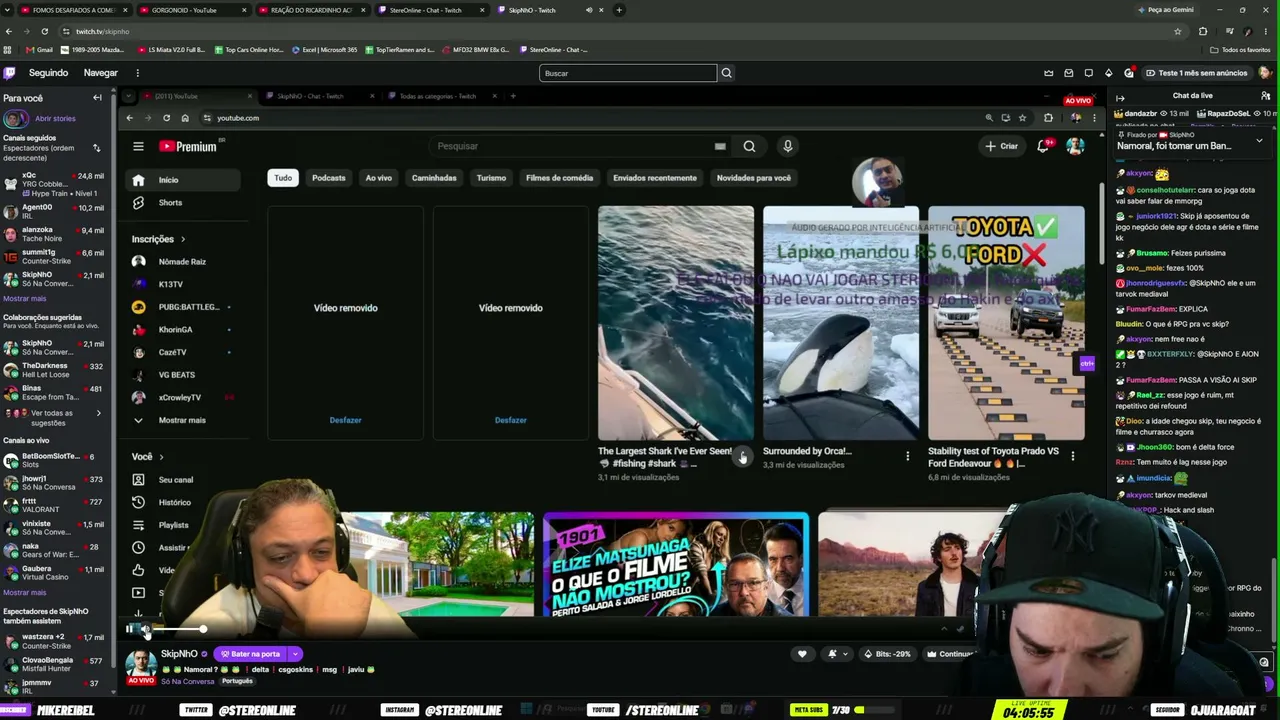Open the 'Todos os favoritos' bookmarks folder
The image size is (1280, 720).
[x=1240, y=49]
